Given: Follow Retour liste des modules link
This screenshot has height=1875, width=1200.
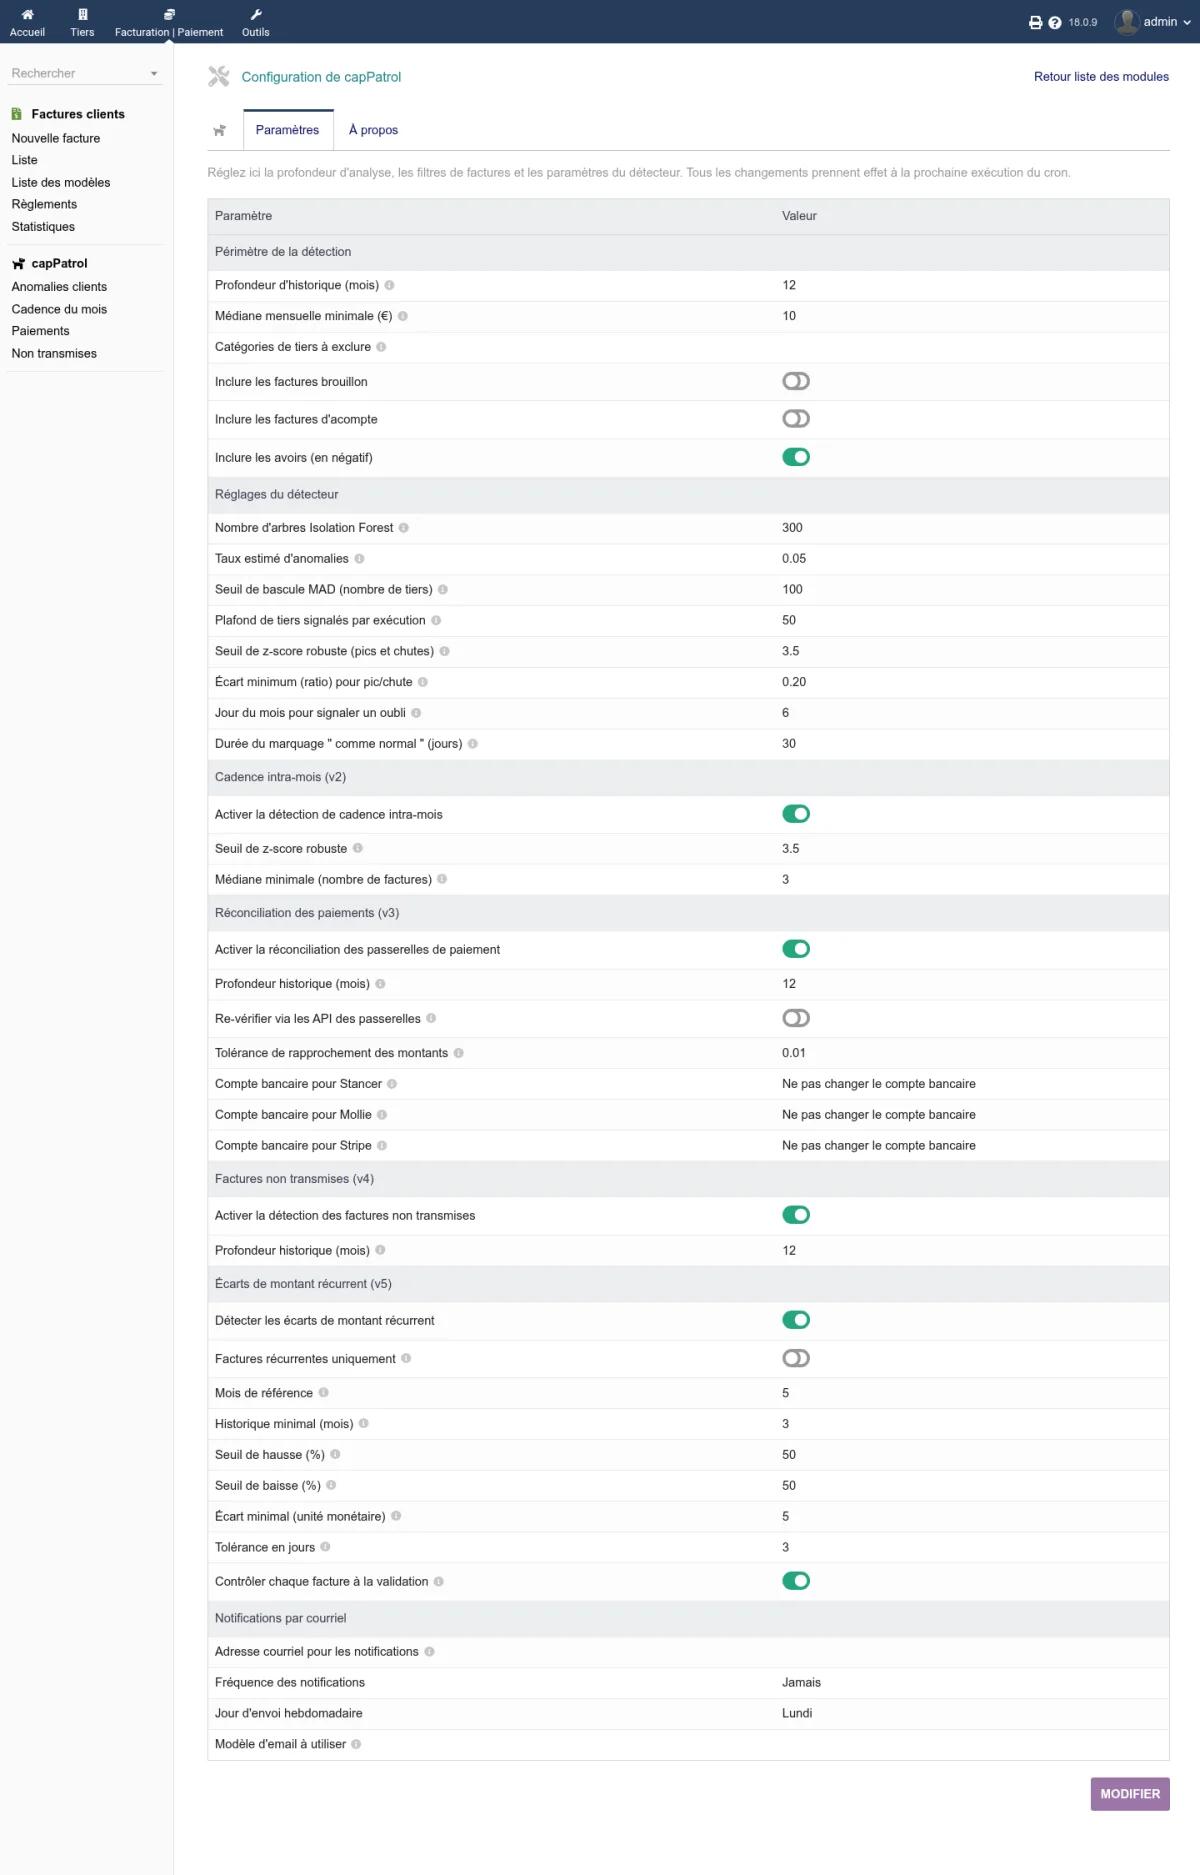Looking at the screenshot, I should tap(1101, 77).
